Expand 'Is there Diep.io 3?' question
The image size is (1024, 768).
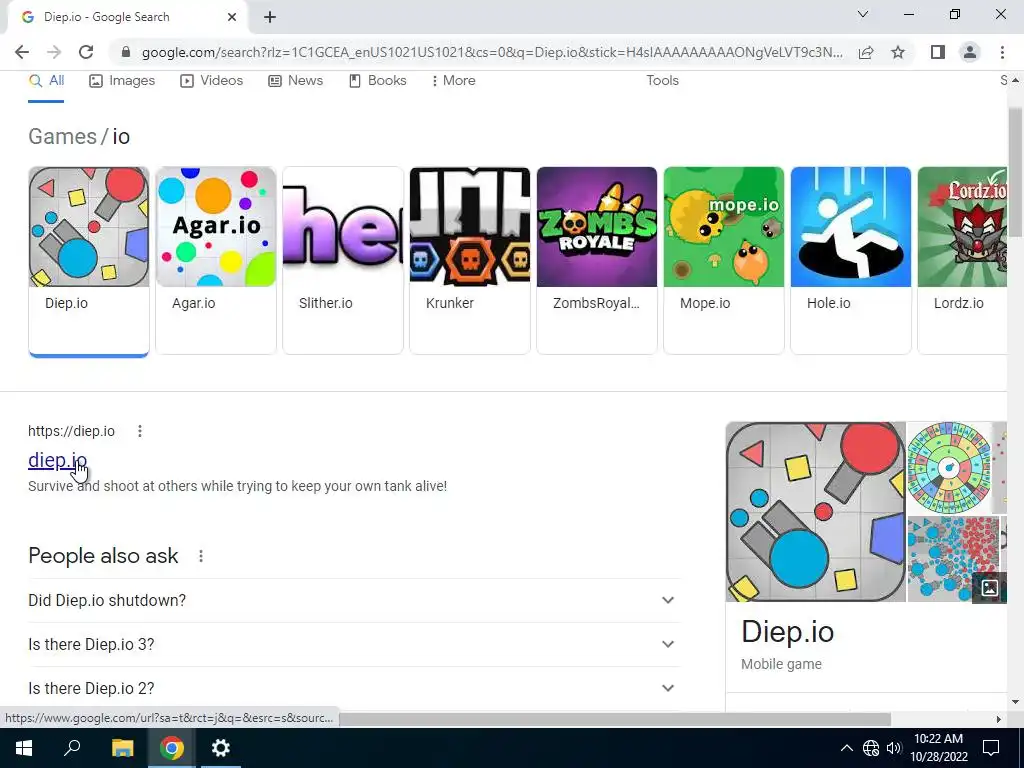[354, 645]
